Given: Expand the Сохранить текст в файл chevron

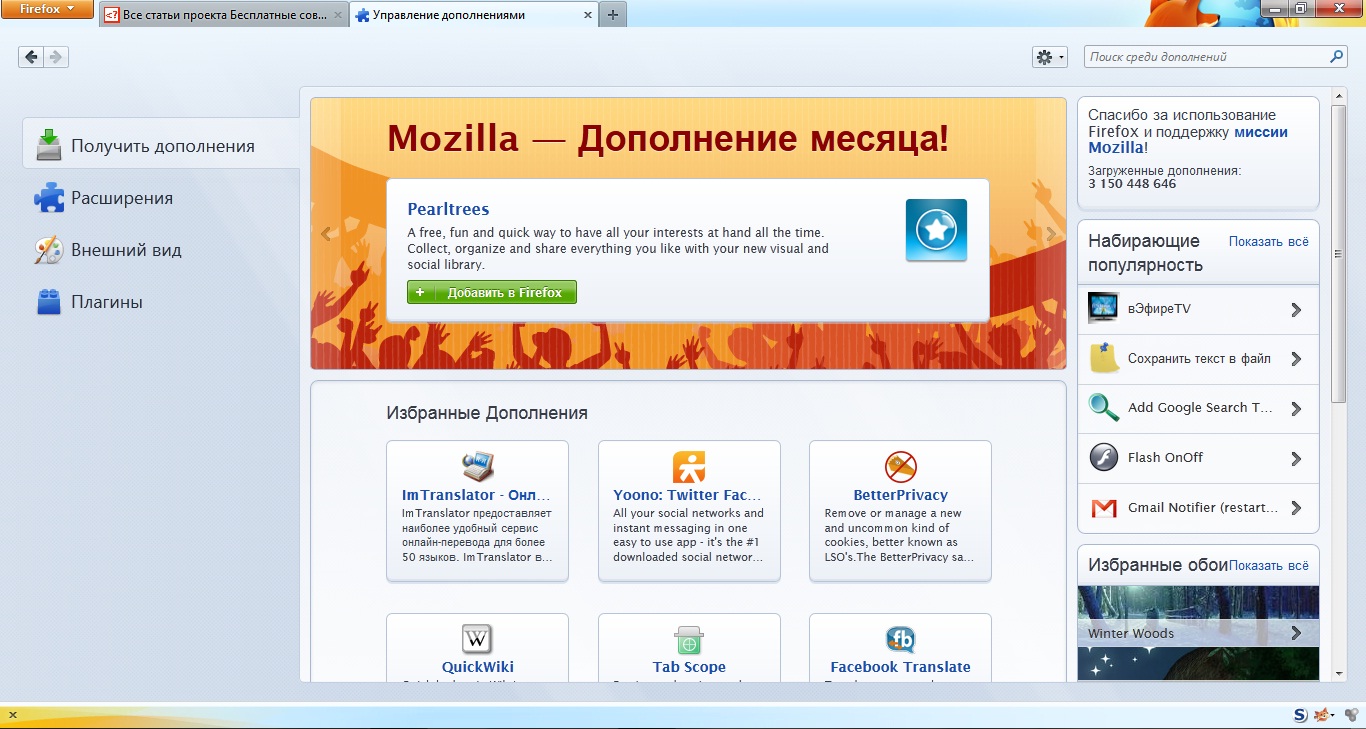Looking at the screenshot, I should (x=1296, y=359).
